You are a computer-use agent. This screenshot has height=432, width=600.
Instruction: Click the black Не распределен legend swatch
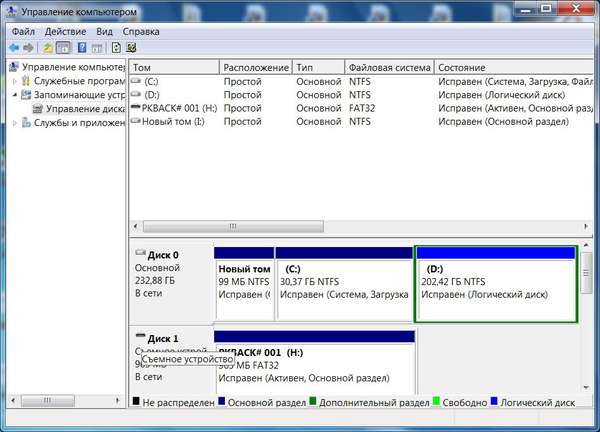tap(136, 401)
